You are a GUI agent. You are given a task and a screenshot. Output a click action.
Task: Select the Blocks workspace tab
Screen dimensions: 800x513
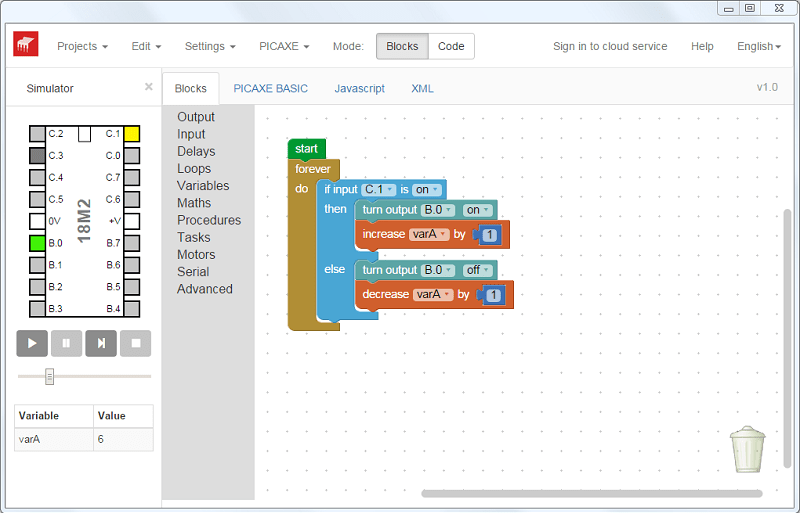[x=190, y=88]
